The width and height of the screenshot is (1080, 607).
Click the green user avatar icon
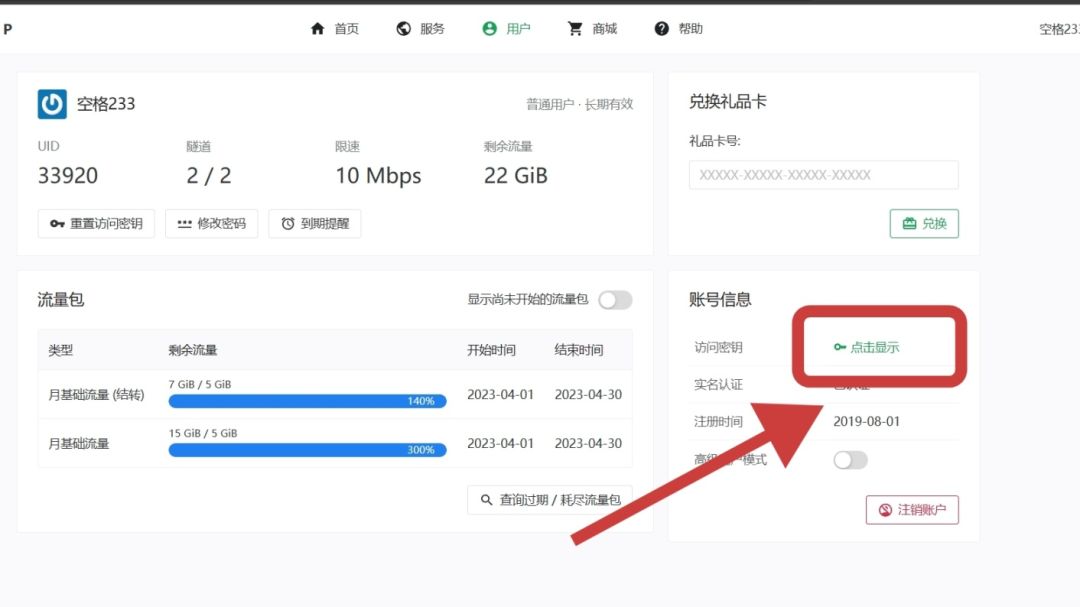(489, 29)
